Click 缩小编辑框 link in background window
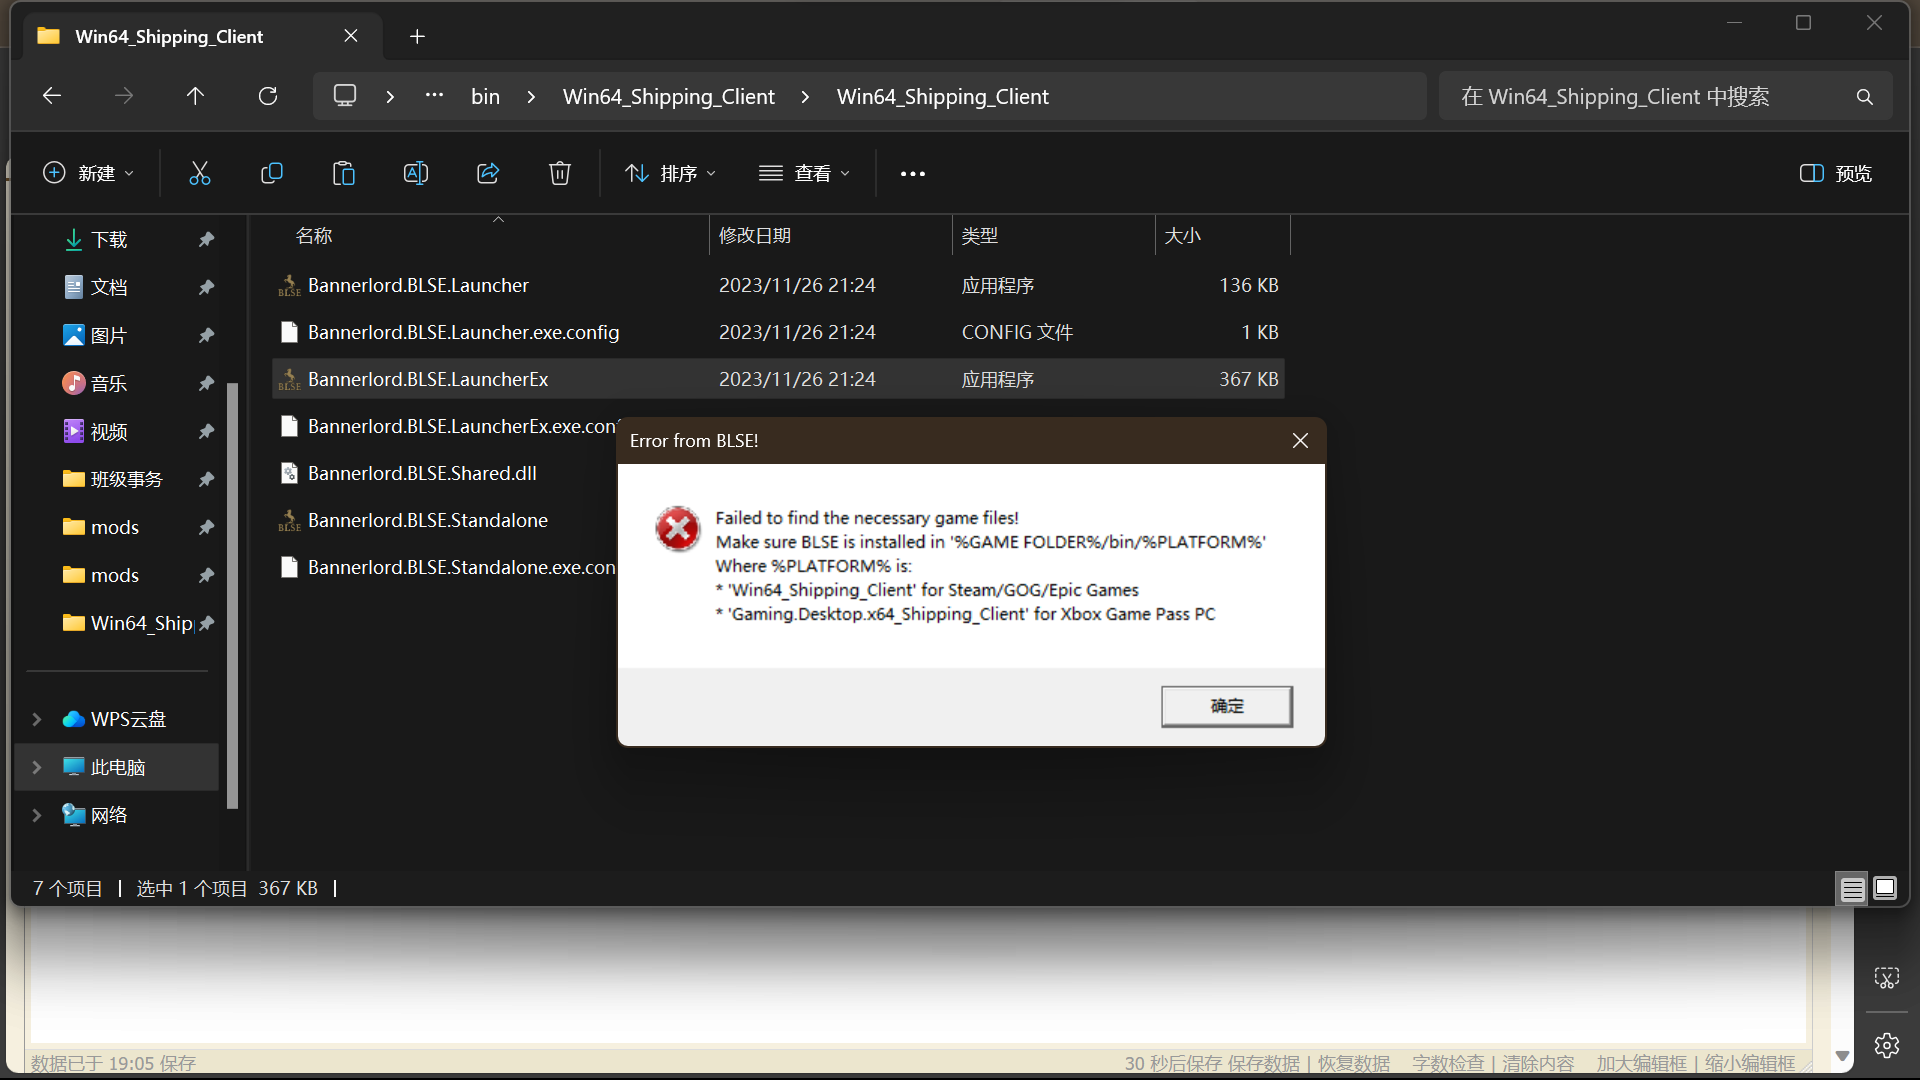Screen dimensions: 1920x1080 point(1750,1063)
